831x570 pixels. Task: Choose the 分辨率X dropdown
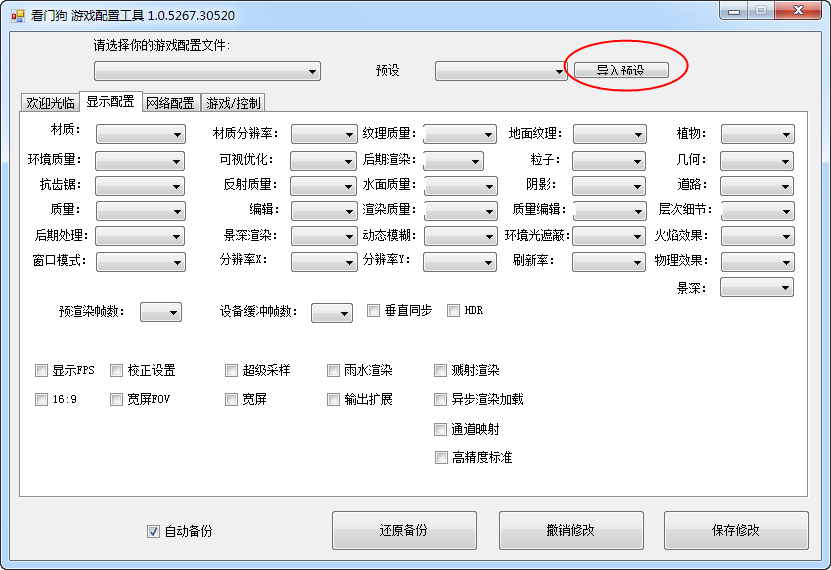pos(324,262)
